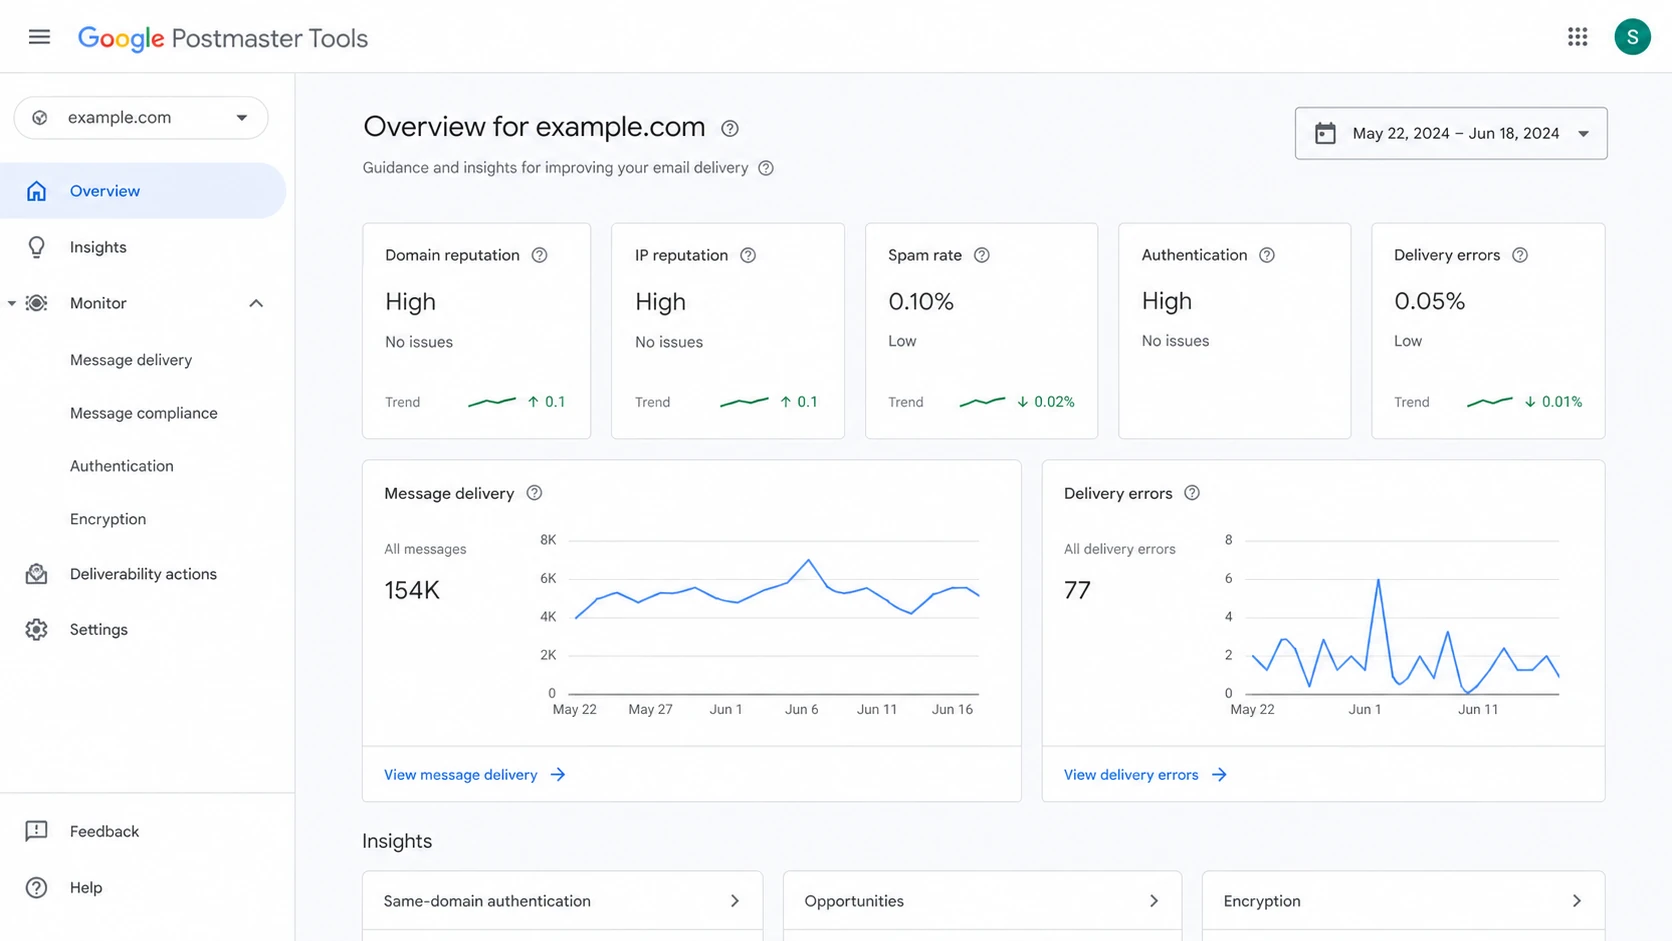This screenshot has height=941, width=1672.
Task: Click the IP reputation help icon
Action: 748,255
